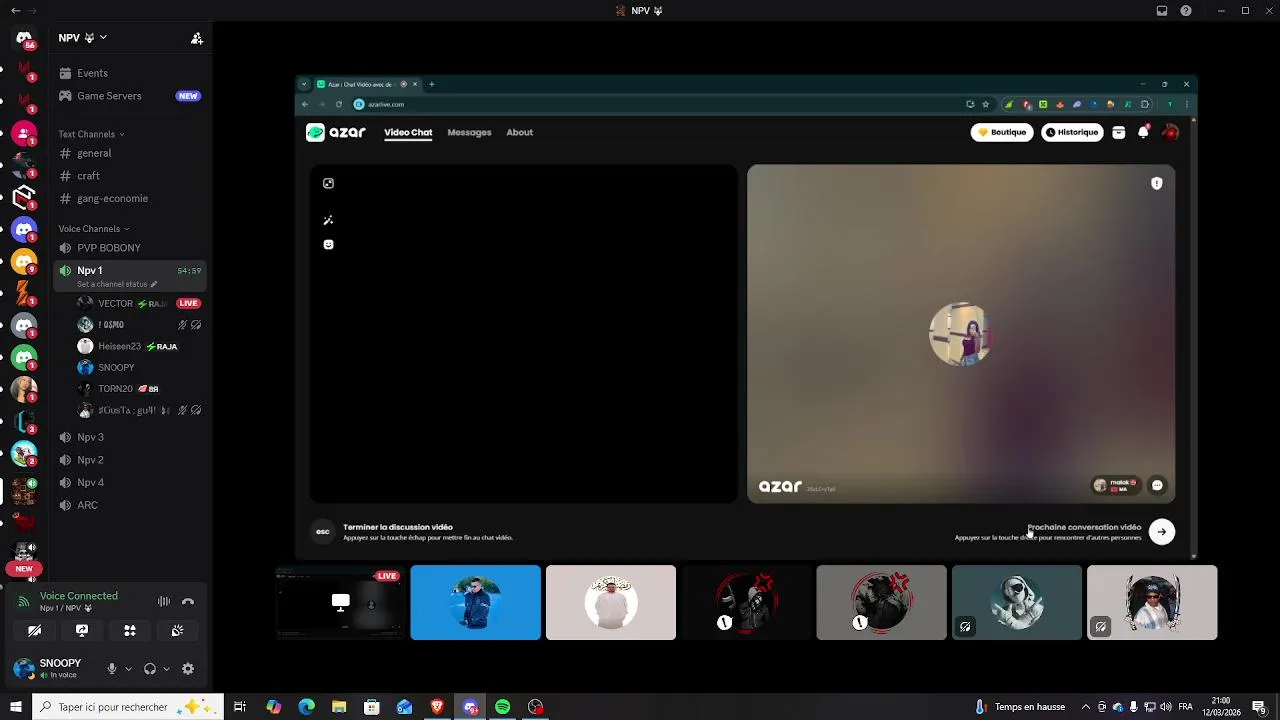Screen dimensions: 1280x720
Task: Mute the microphone for SNOOPY
Action: 112,669
